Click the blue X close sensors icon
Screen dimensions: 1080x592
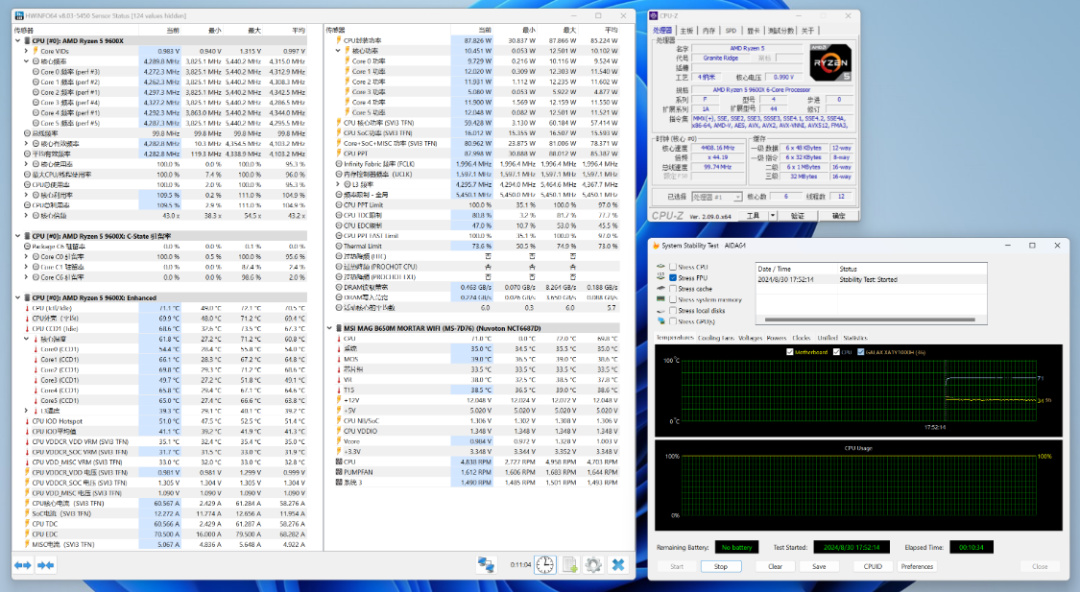click(618, 565)
